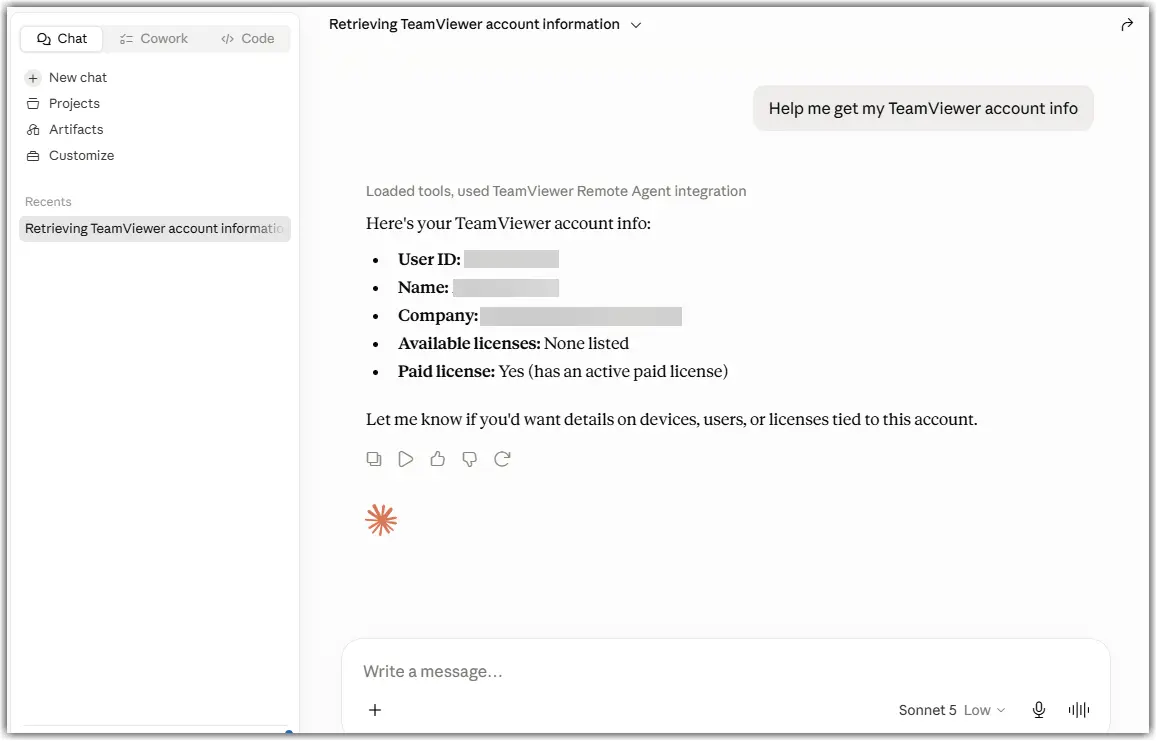The width and height of the screenshot is (1157, 741).
Task: Expand the Low effort dropdown chevron
Action: (x=1001, y=710)
